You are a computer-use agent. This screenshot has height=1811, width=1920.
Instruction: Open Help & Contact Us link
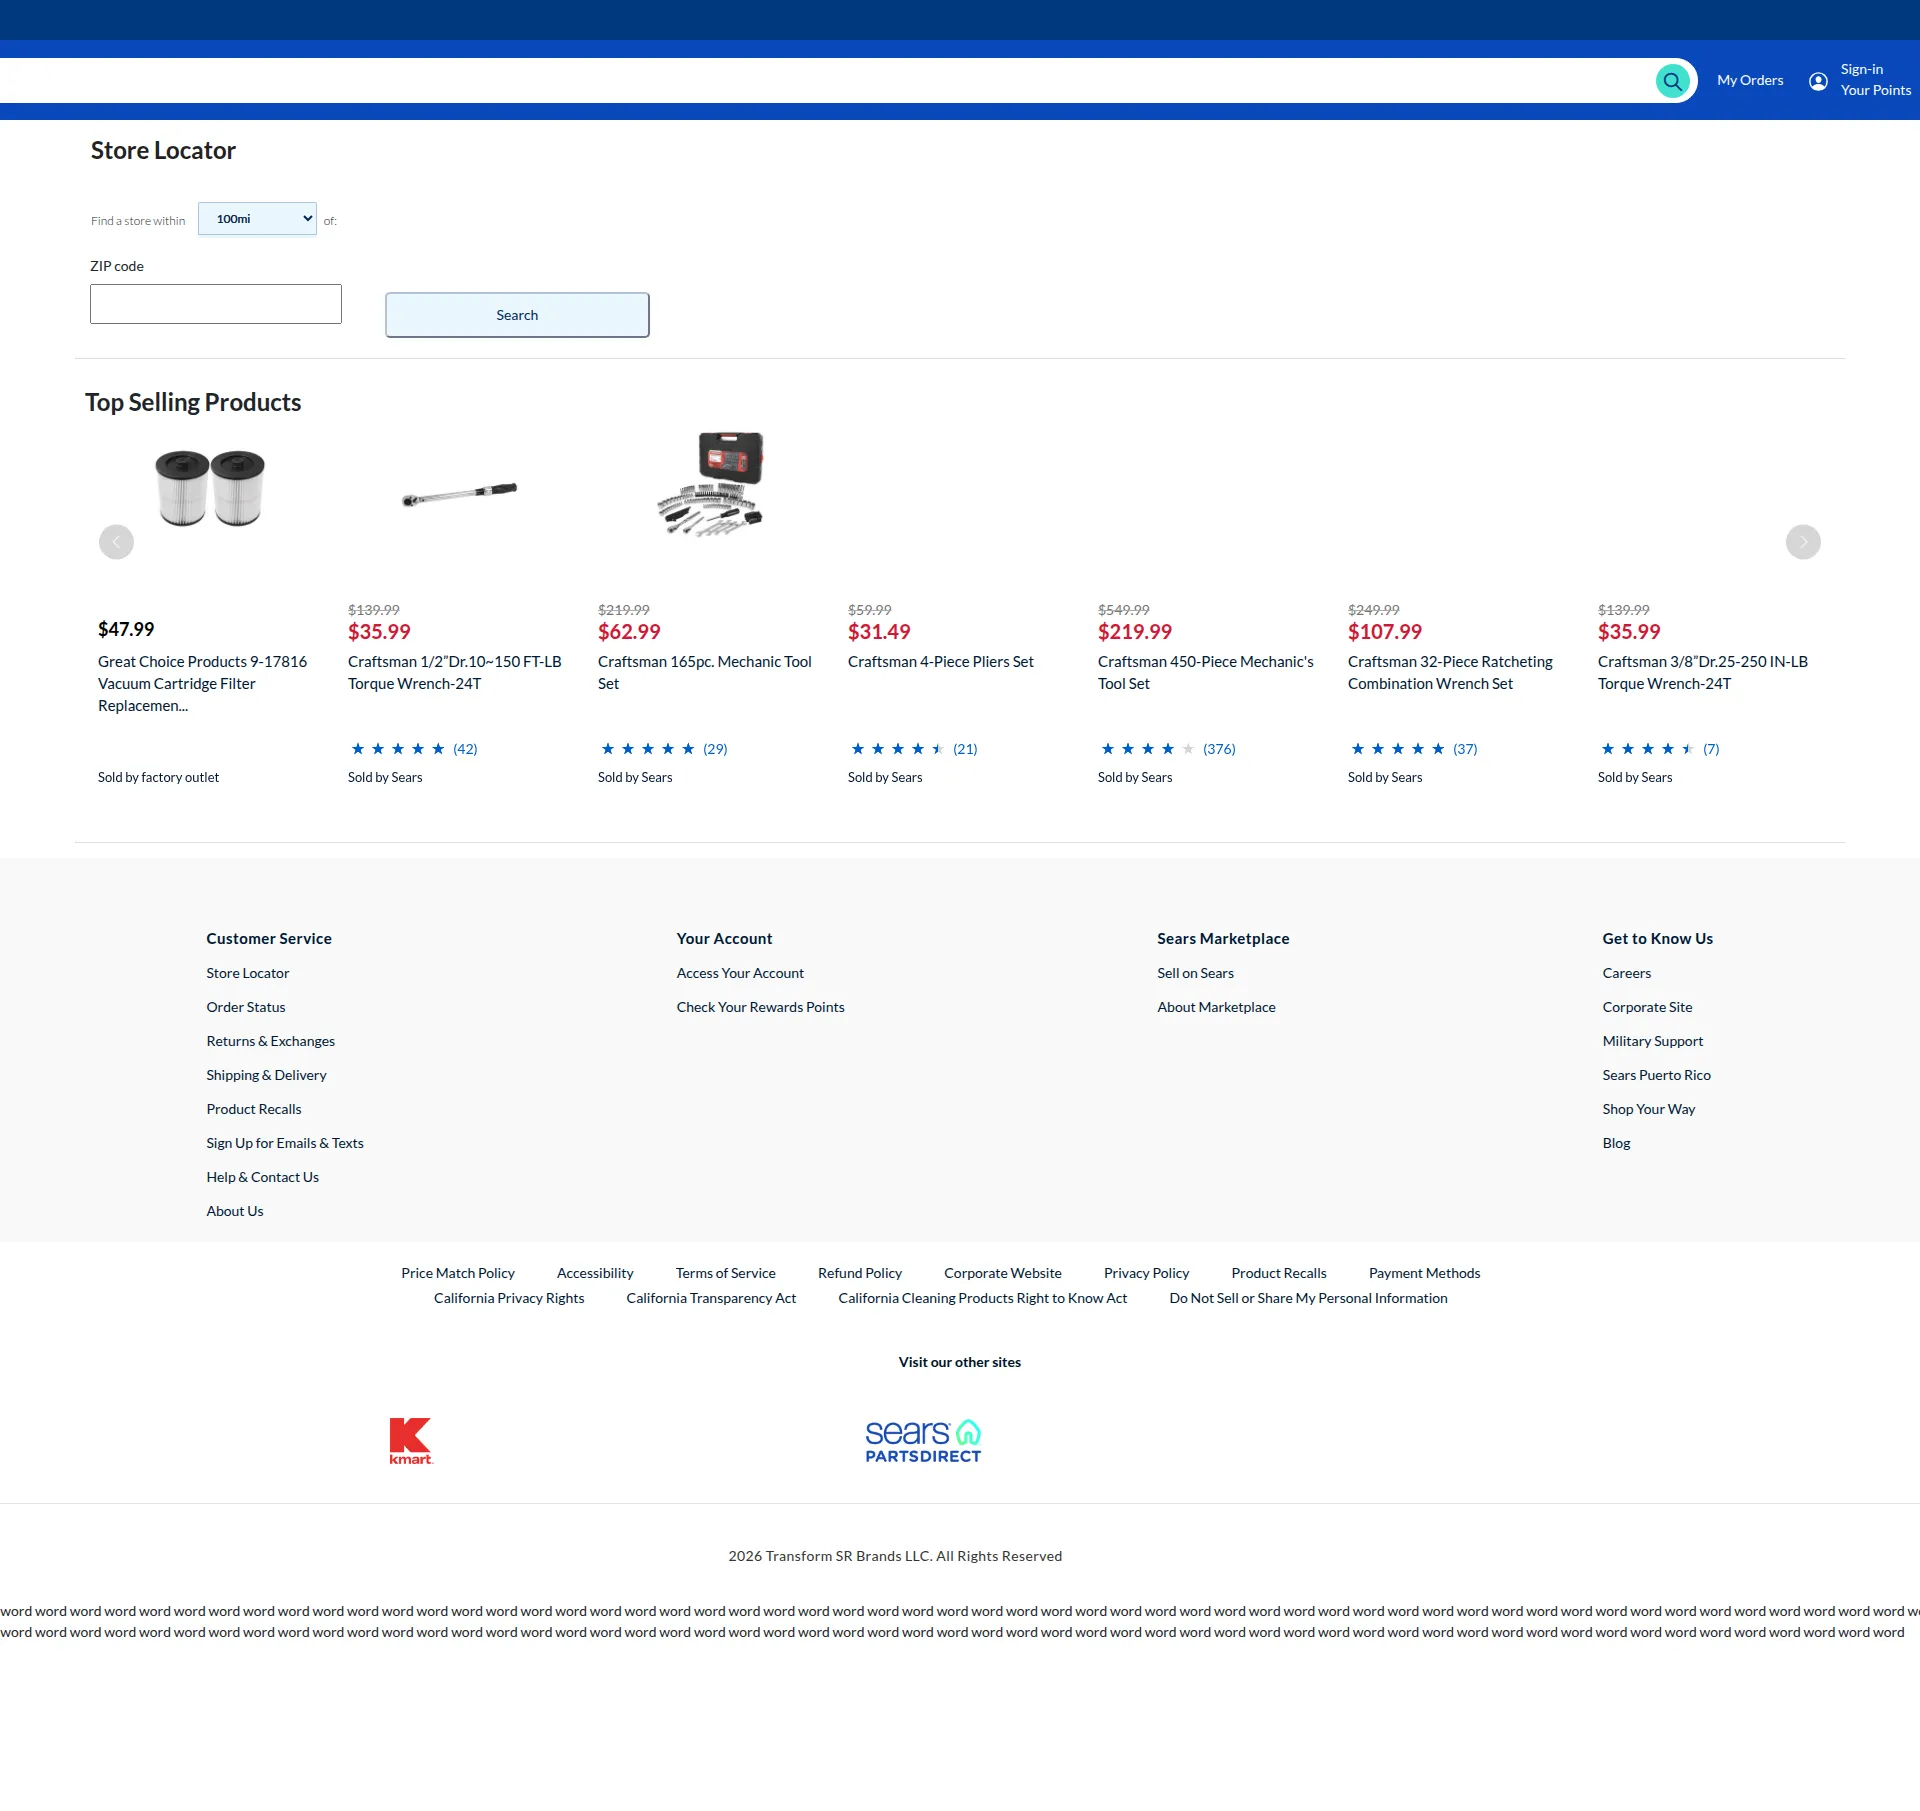coord(263,1177)
